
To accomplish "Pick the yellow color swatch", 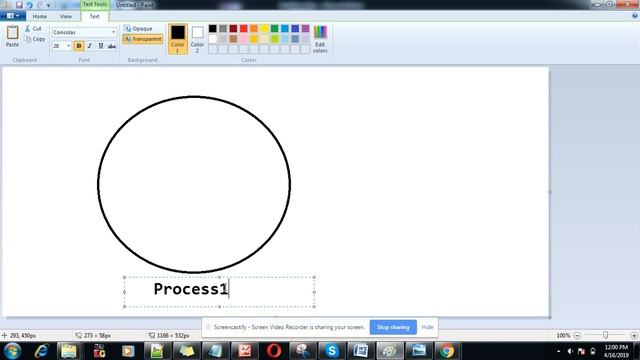I will [x=264, y=29].
